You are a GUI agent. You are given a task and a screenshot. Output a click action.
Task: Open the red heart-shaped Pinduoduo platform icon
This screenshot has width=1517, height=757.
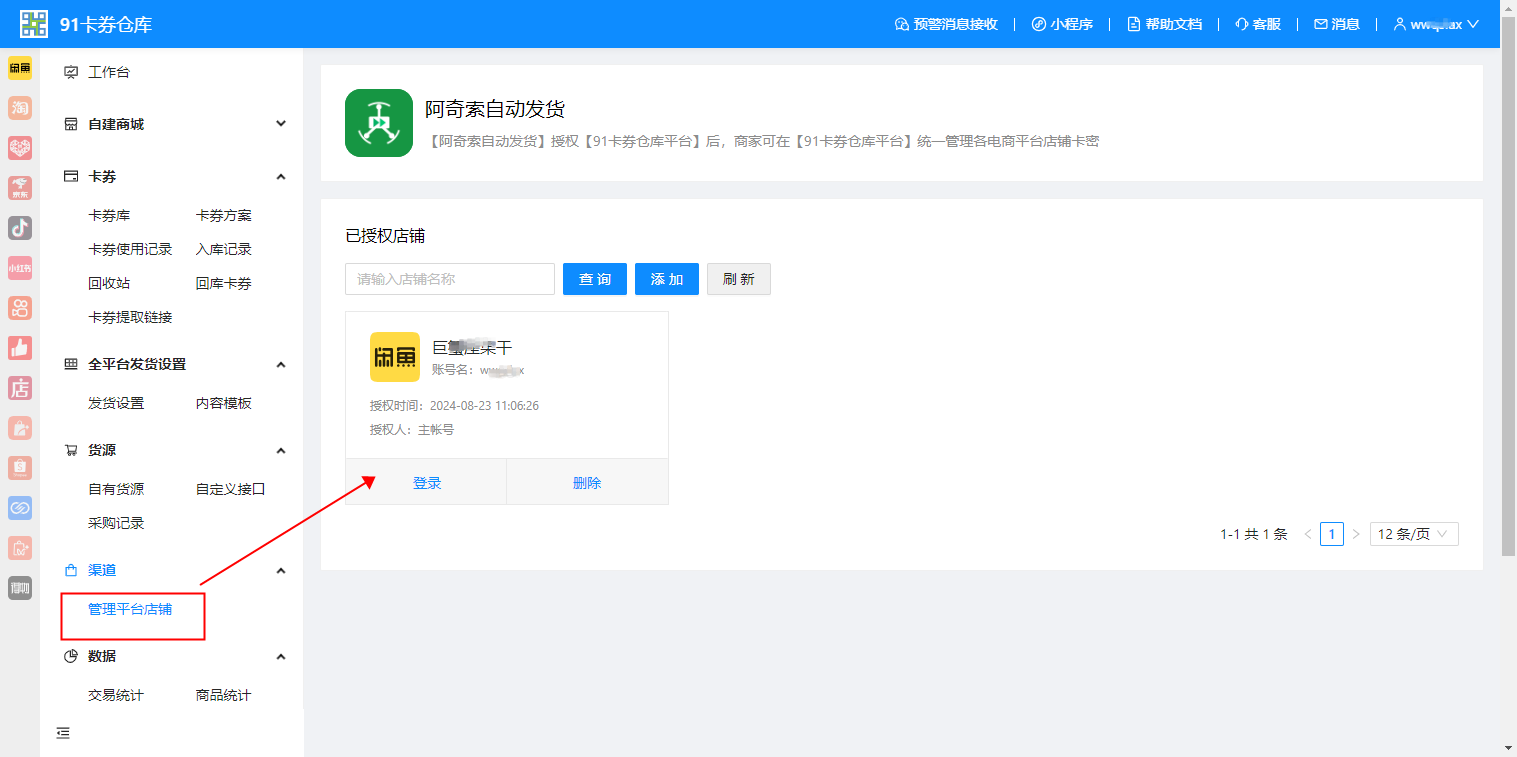(20, 148)
